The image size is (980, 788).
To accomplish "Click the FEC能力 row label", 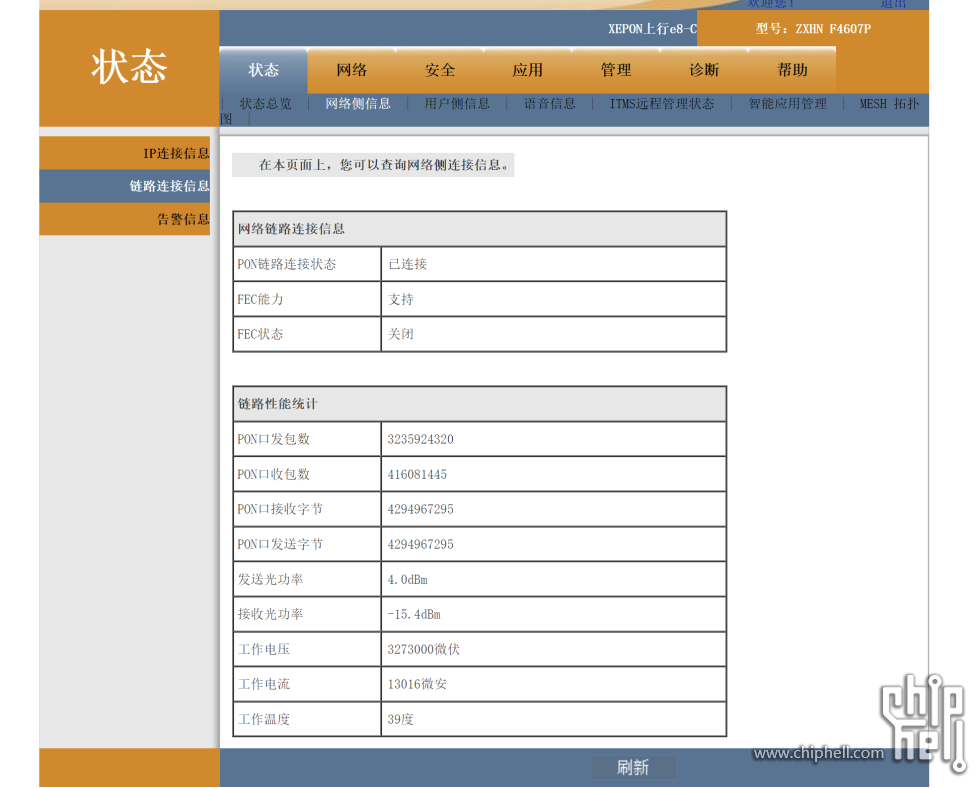I will click(x=260, y=299).
